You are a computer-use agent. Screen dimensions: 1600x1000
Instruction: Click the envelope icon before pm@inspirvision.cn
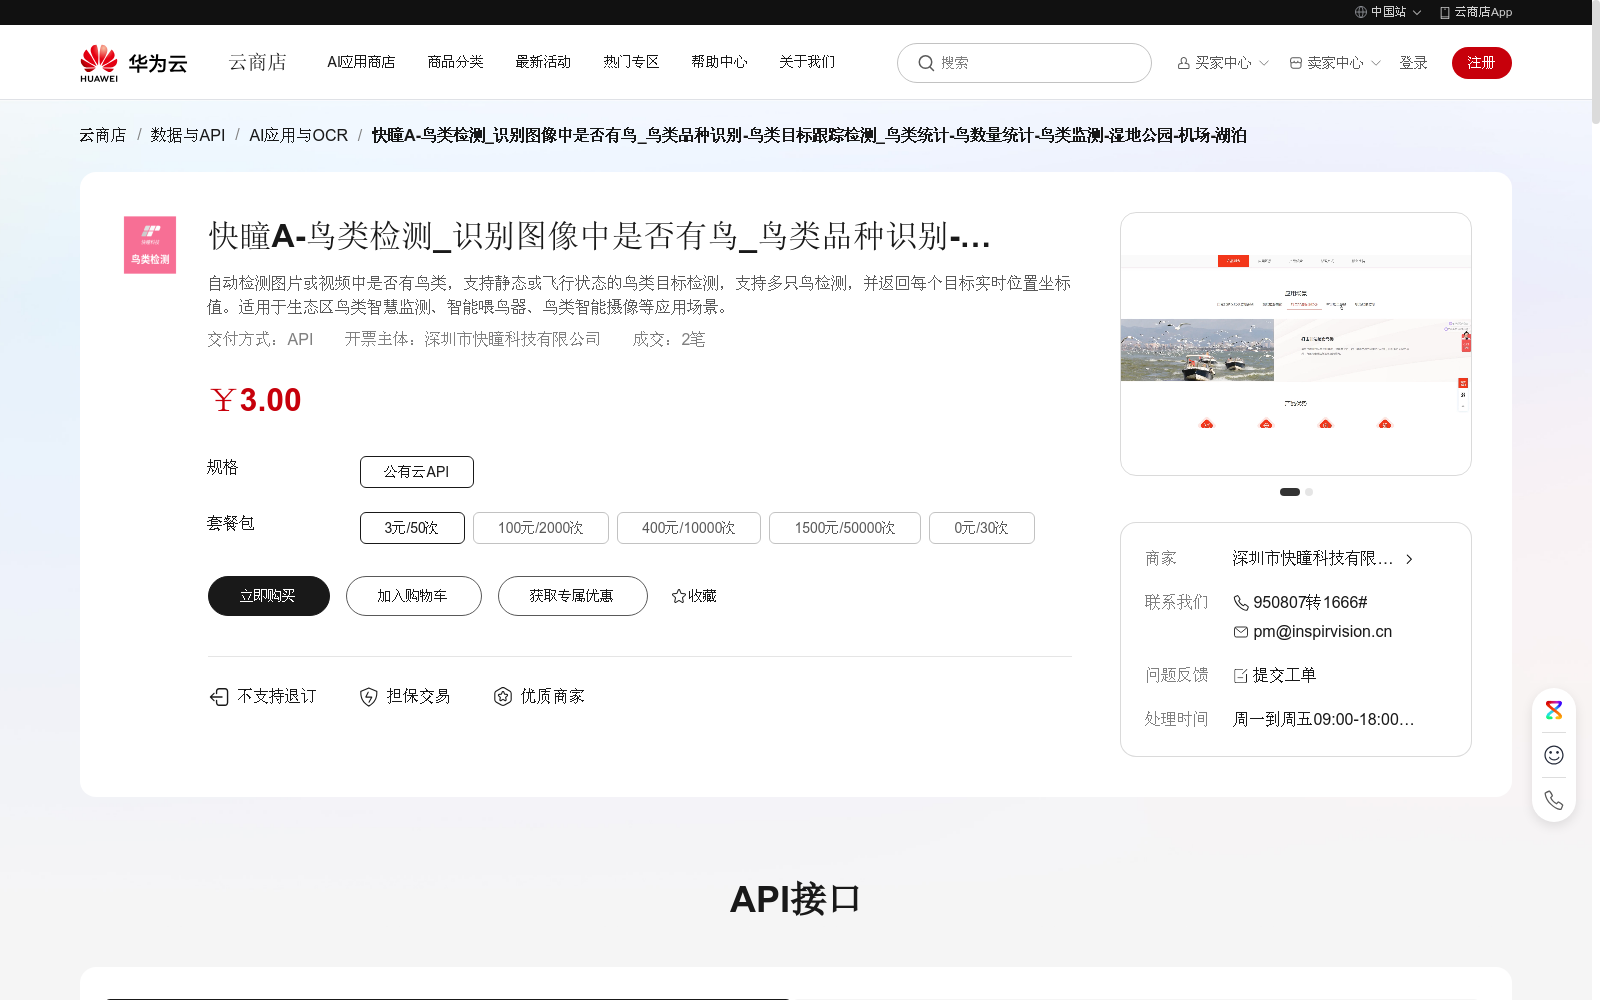coord(1241,632)
